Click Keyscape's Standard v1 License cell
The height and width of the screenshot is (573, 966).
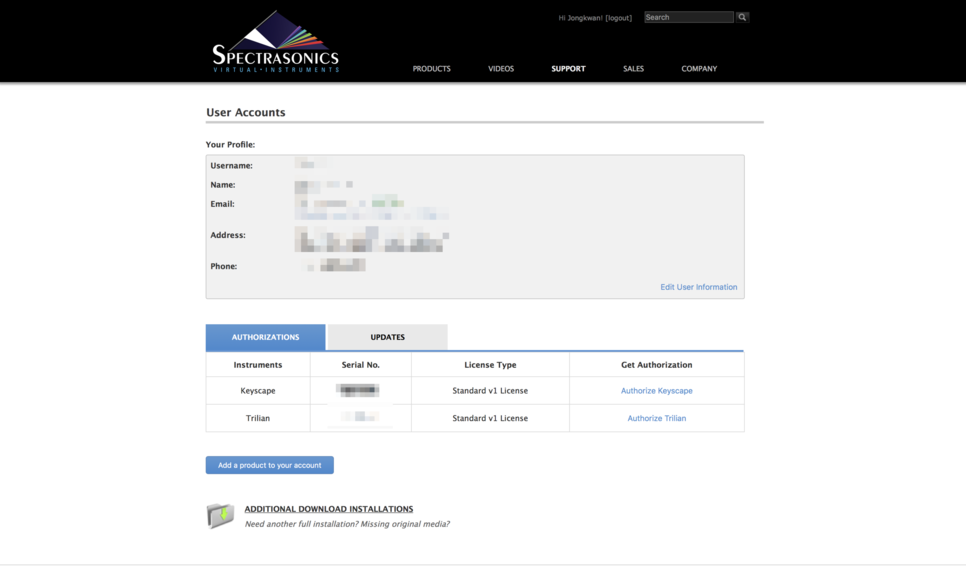490,391
